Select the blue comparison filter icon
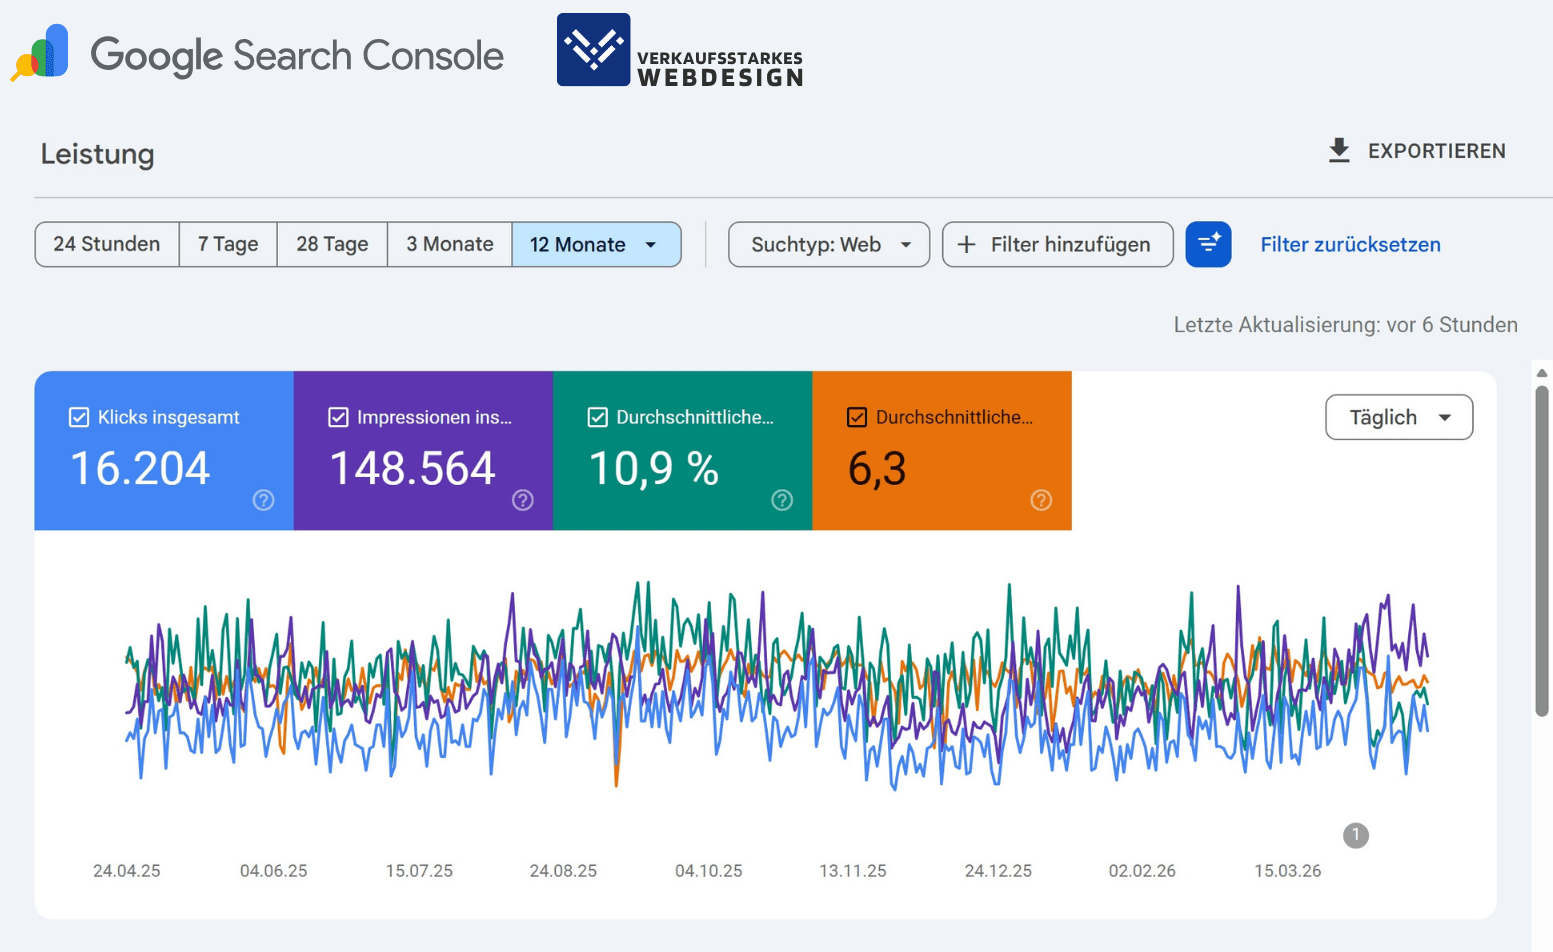 click(x=1209, y=244)
